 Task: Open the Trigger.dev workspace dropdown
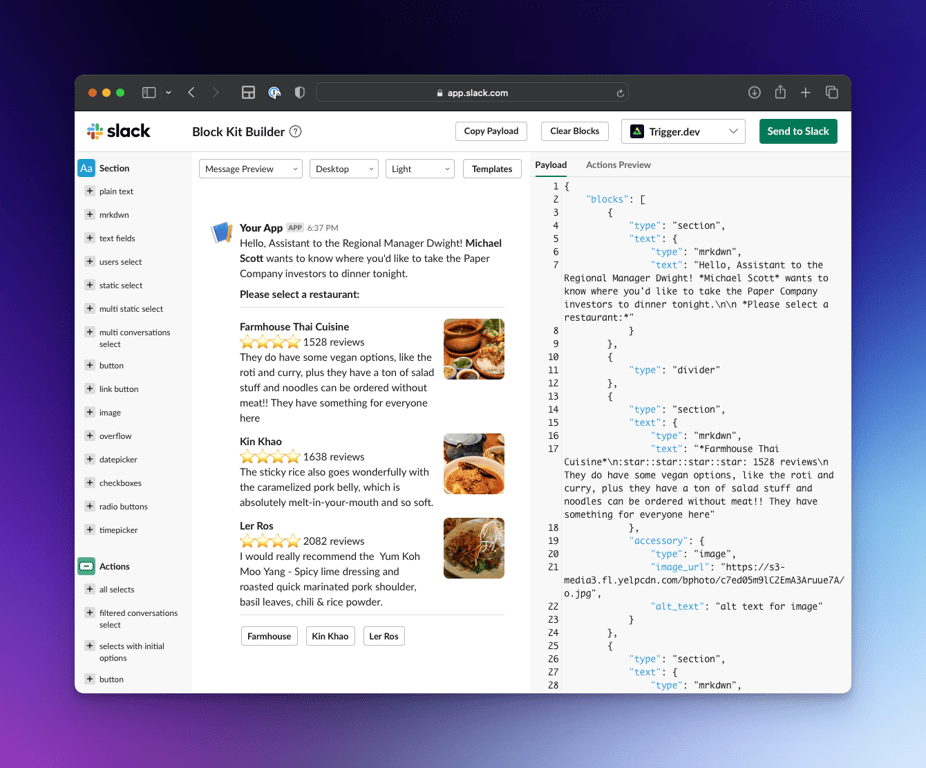[683, 131]
